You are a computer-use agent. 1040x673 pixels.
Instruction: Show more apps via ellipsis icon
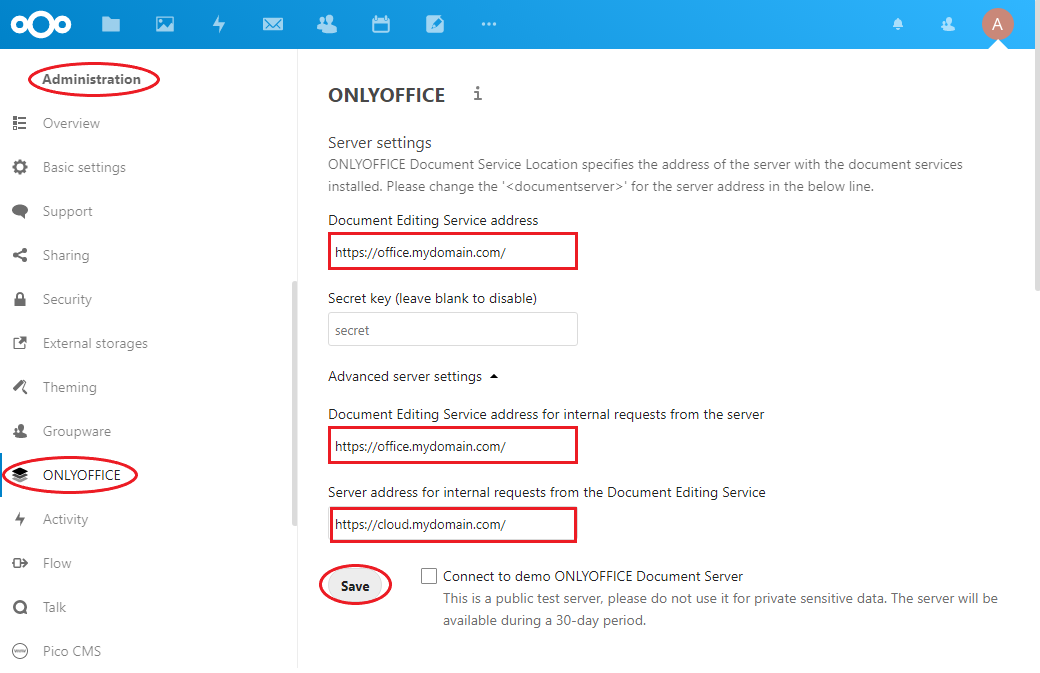(x=489, y=25)
